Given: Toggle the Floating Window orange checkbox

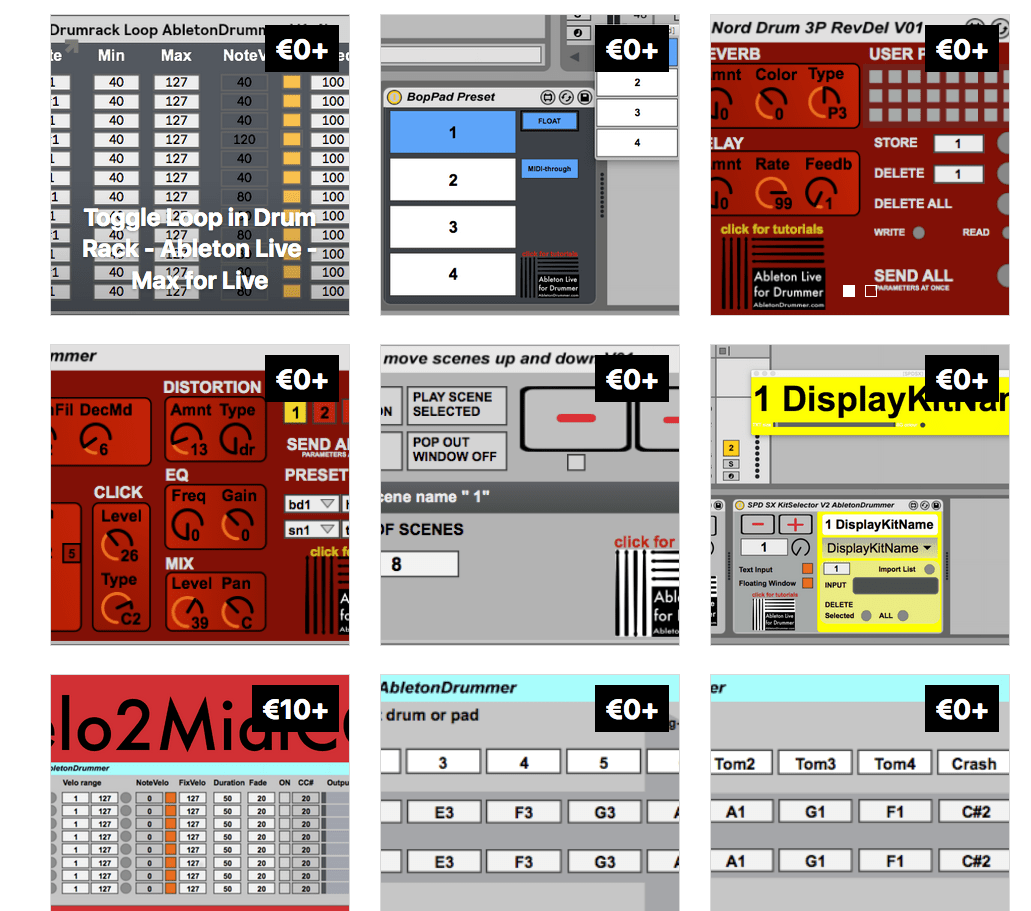Looking at the screenshot, I should coord(807,583).
